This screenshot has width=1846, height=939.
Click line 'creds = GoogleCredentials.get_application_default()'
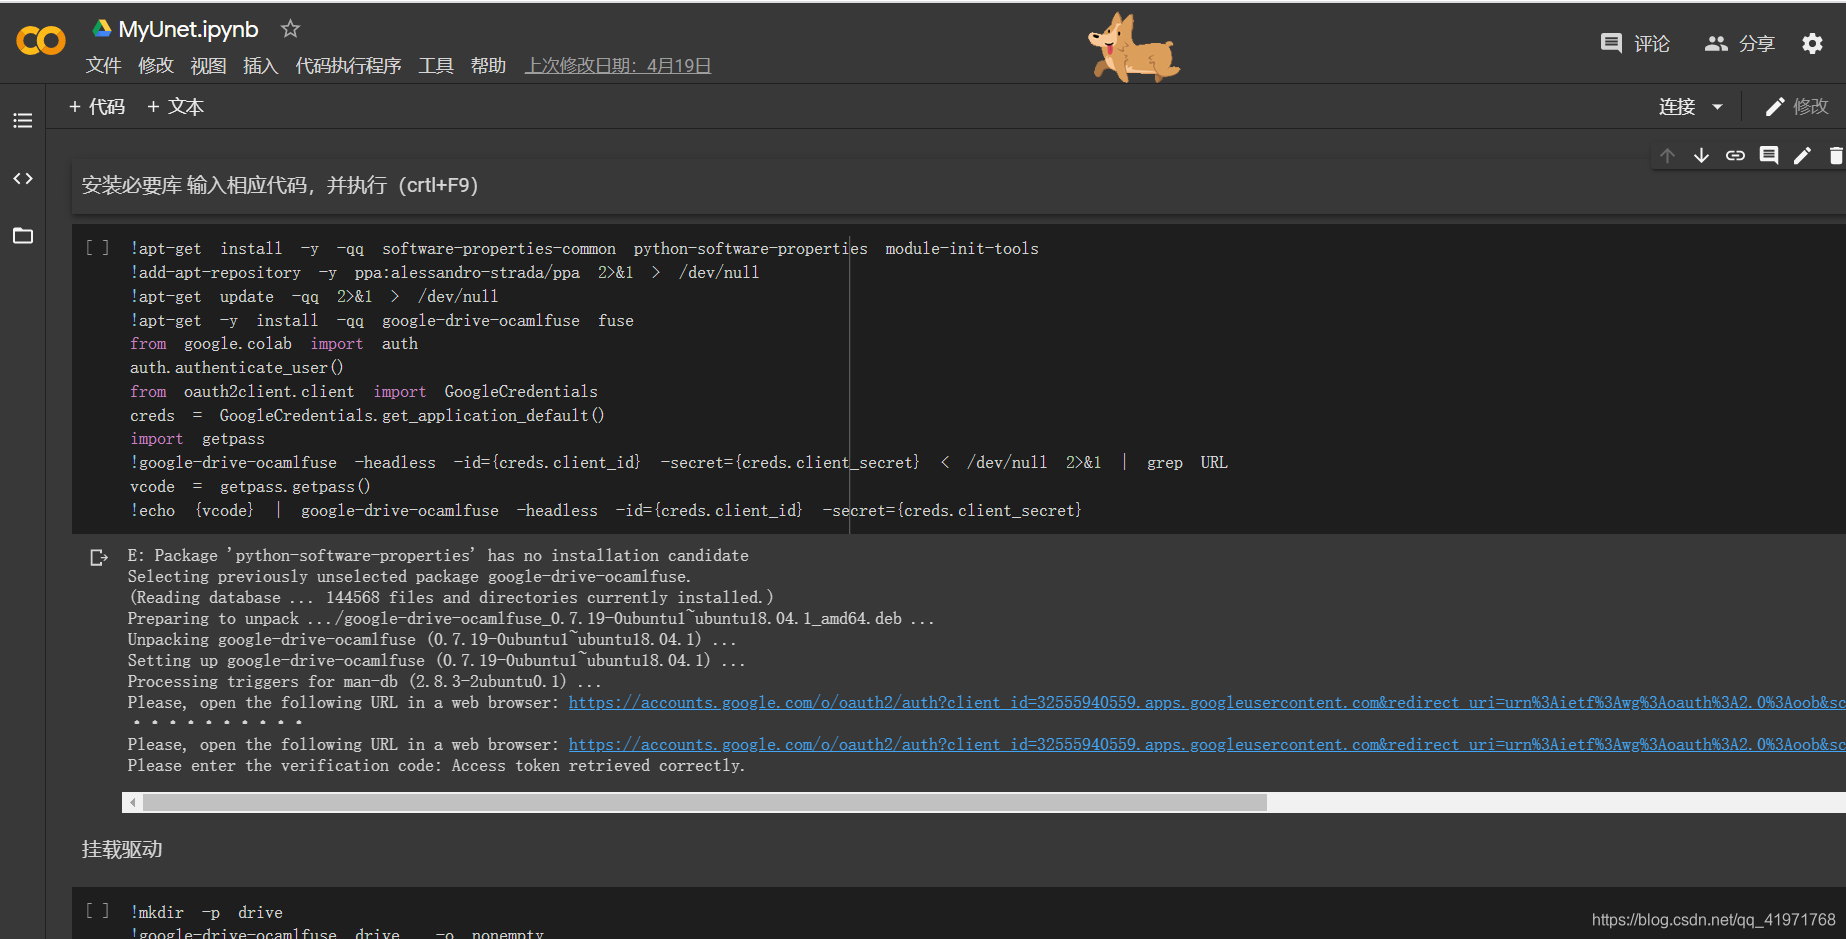pyautogui.click(x=367, y=415)
